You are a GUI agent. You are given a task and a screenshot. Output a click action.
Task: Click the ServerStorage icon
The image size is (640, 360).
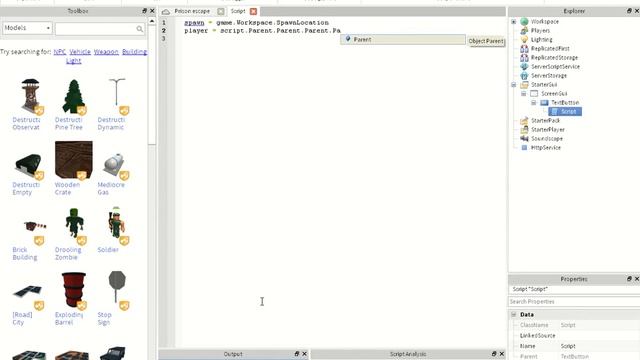pos(524,76)
